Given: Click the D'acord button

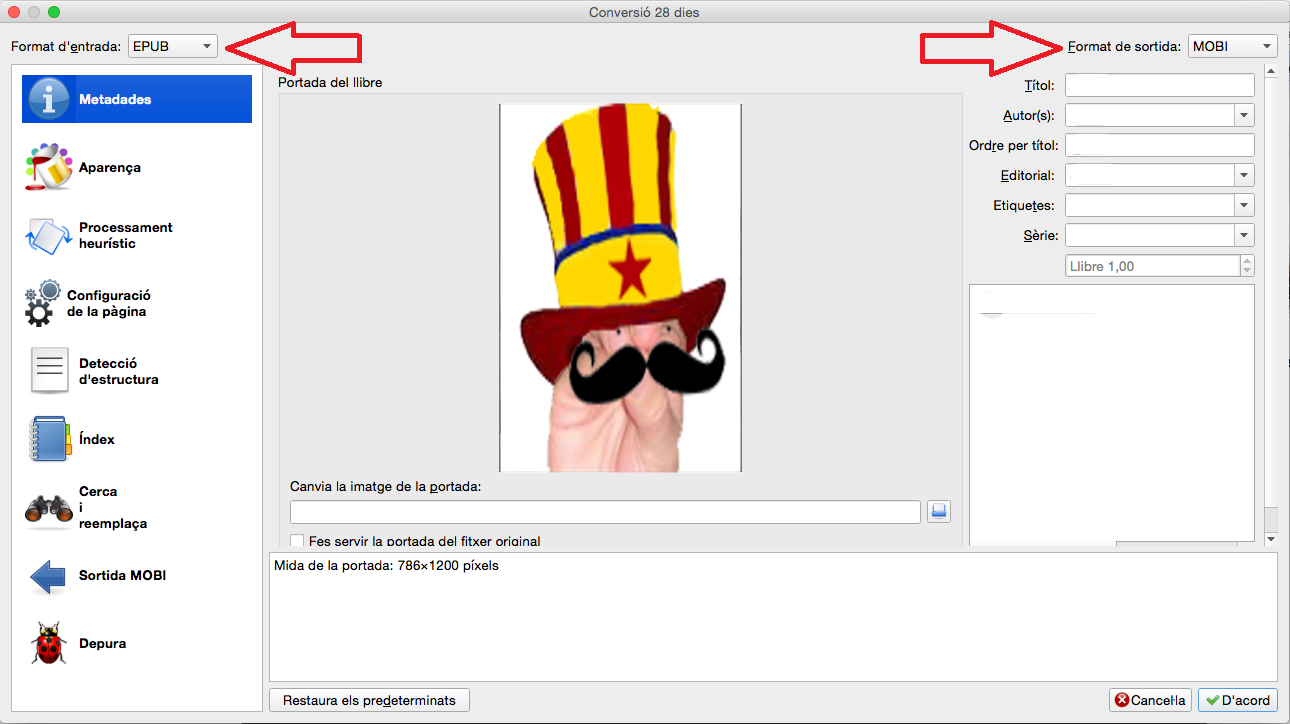Looking at the screenshot, I should 1237,700.
